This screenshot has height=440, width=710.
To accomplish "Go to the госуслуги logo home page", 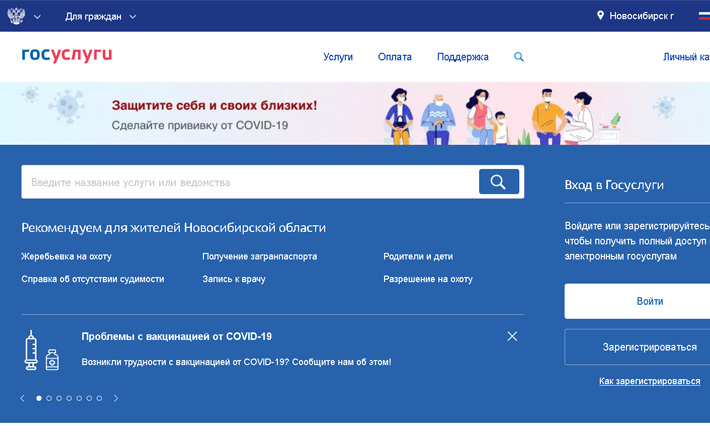I will pos(67,54).
